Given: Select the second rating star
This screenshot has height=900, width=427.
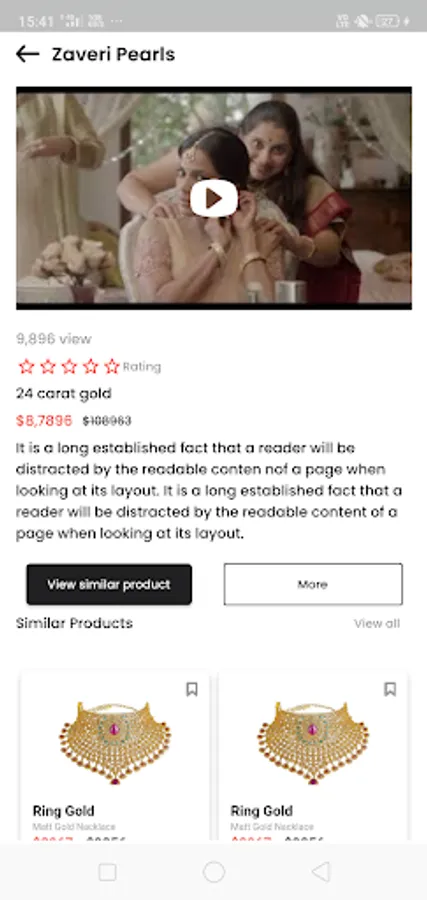Looking at the screenshot, I should [48, 366].
